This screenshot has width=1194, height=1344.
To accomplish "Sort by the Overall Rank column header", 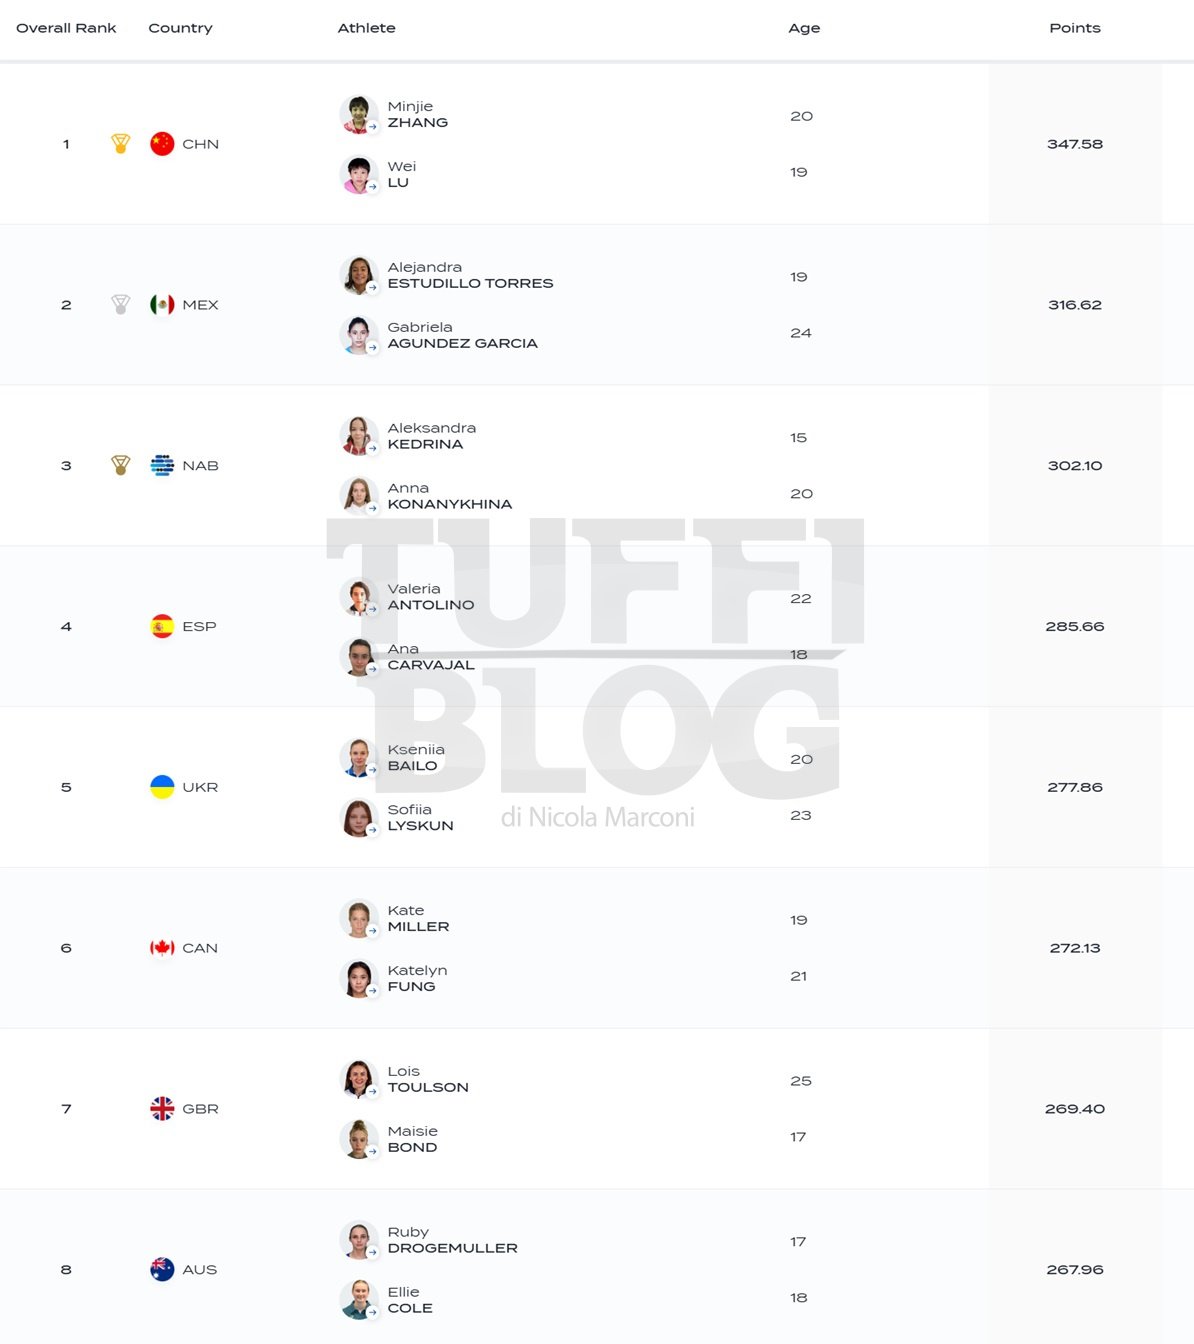I will (x=66, y=28).
